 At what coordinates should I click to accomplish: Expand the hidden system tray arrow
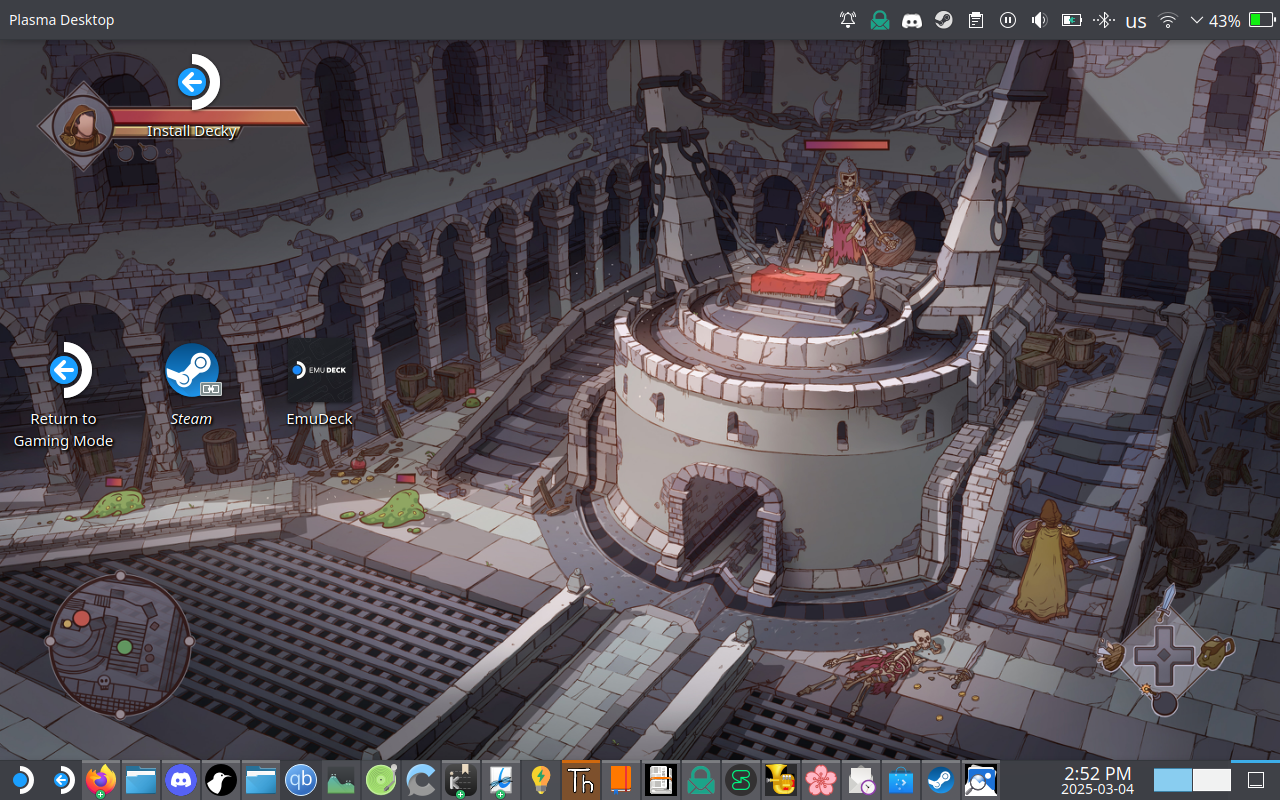tap(1196, 20)
